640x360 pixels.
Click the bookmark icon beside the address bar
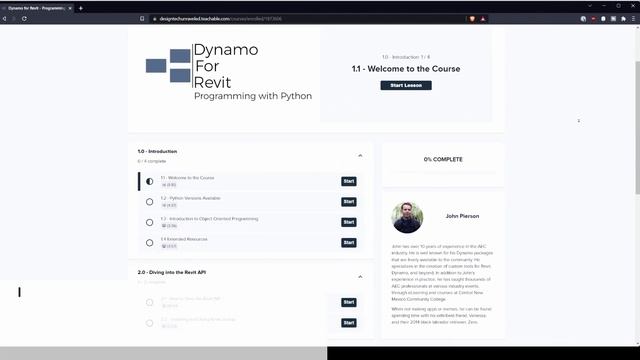click(142, 18)
